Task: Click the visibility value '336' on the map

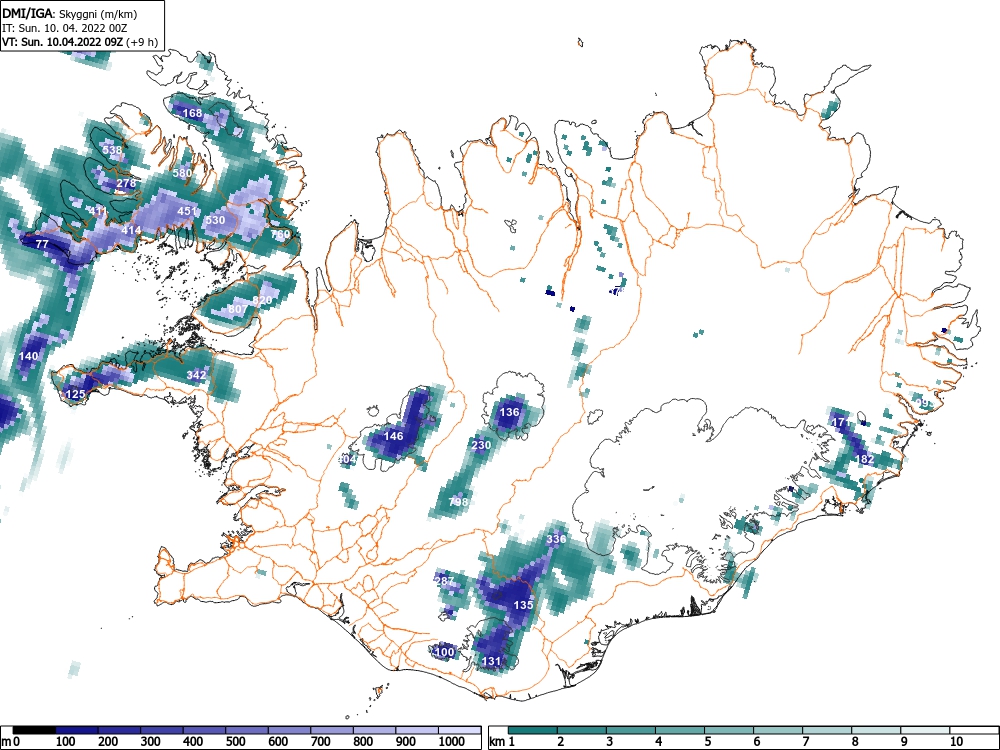Action: click(556, 540)
